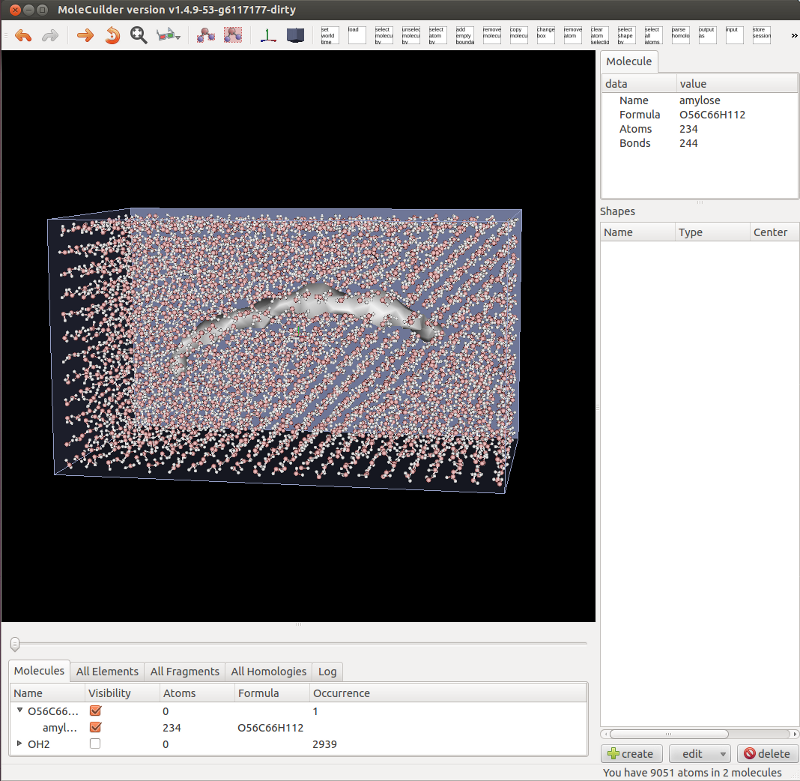This screenshot has width=800, height=781.
Task: Click the magnifier zoom-to-fit icon
Action: pos(138,35)
